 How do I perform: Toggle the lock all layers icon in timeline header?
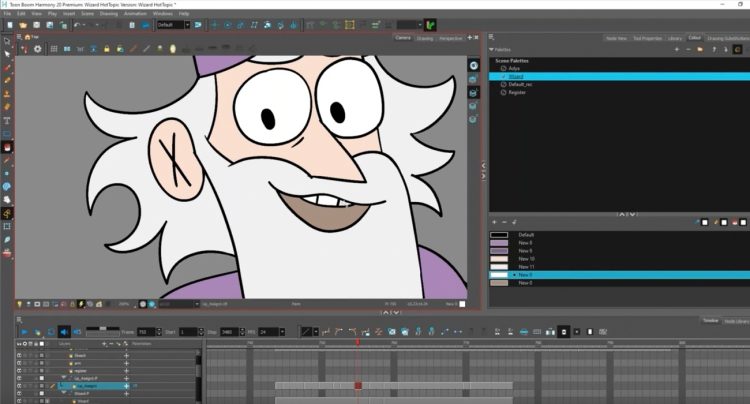tap(36, 344)
